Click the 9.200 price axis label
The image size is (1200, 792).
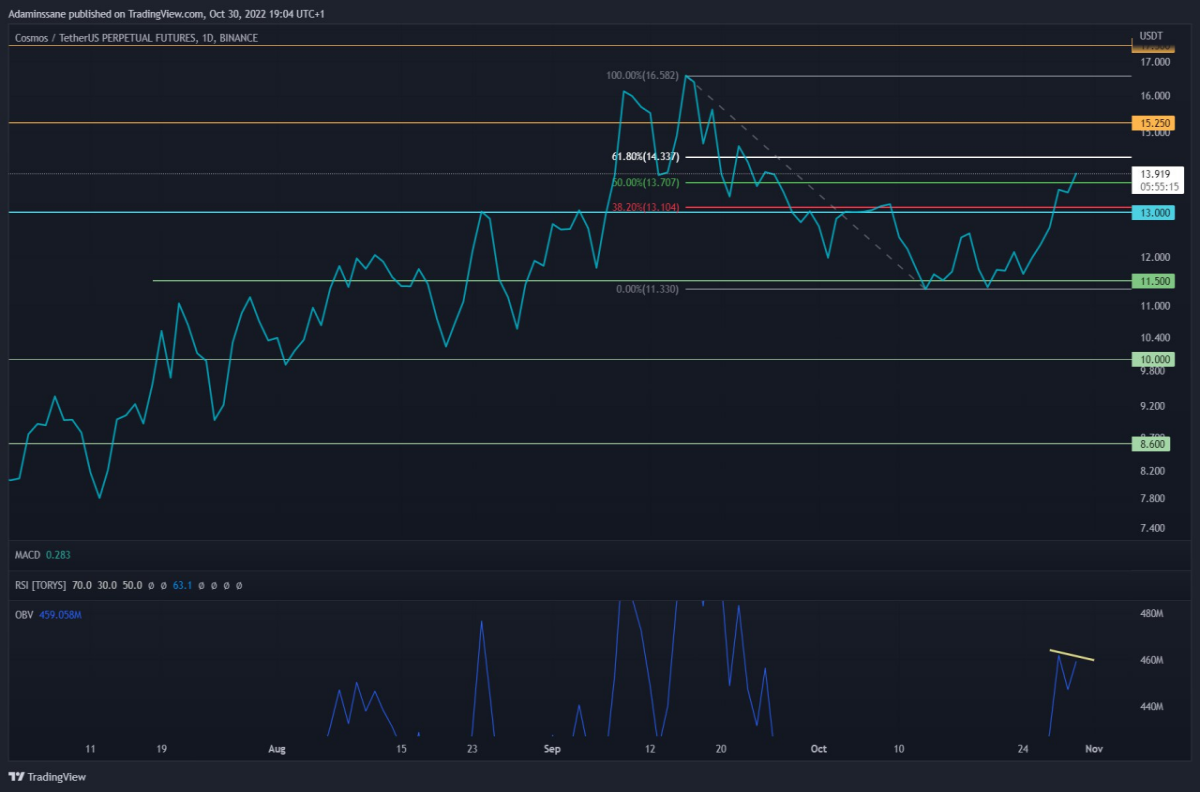pos(1155,407)
